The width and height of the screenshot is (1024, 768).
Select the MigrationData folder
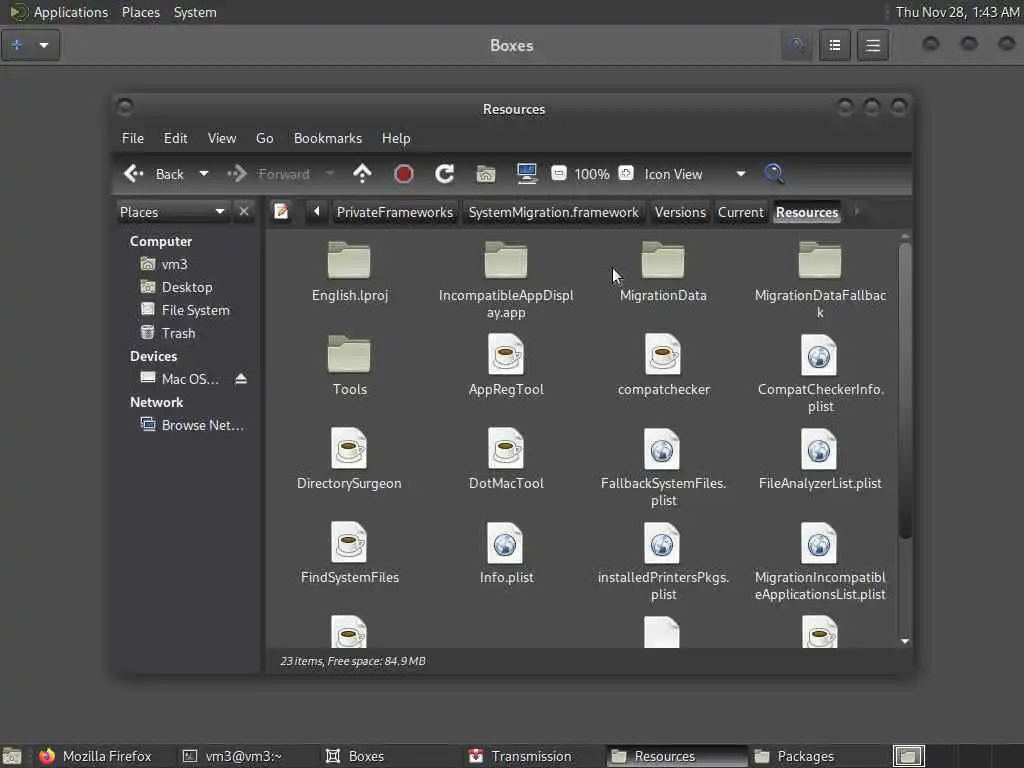pos(663,272)
